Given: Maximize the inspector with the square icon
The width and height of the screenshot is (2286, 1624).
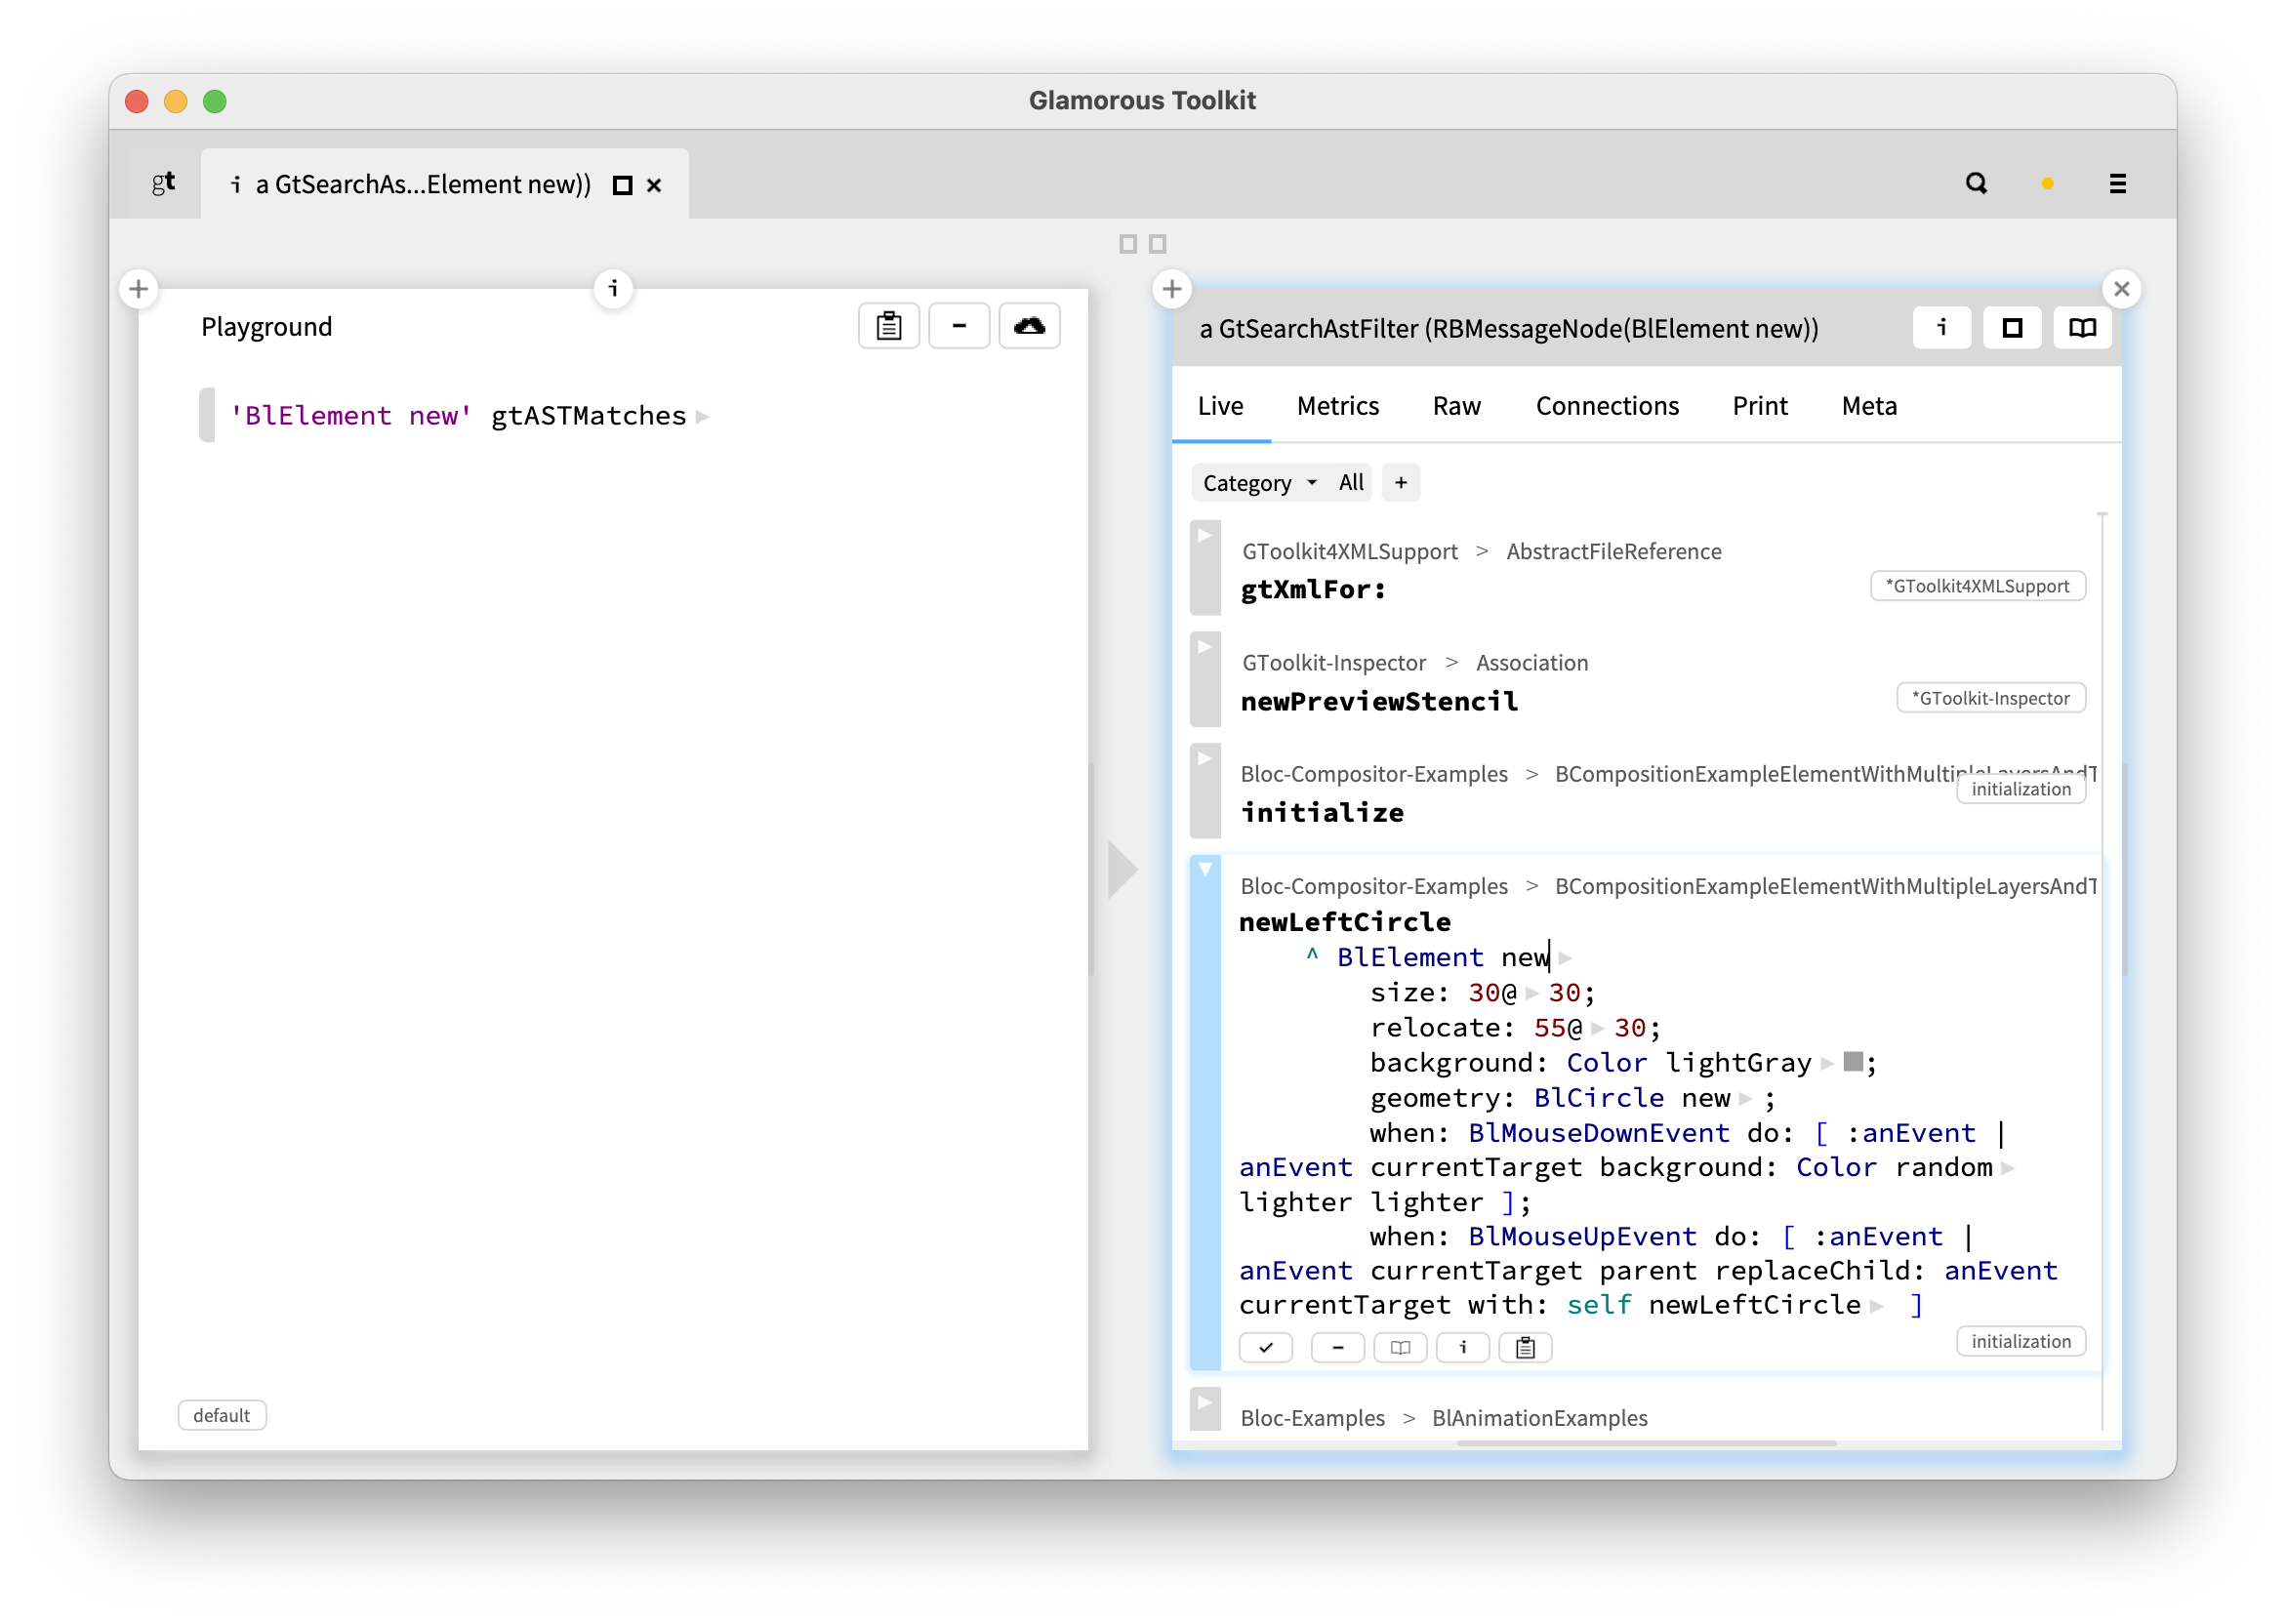Looking at the screenshot, I should (x=2011, y=327).
